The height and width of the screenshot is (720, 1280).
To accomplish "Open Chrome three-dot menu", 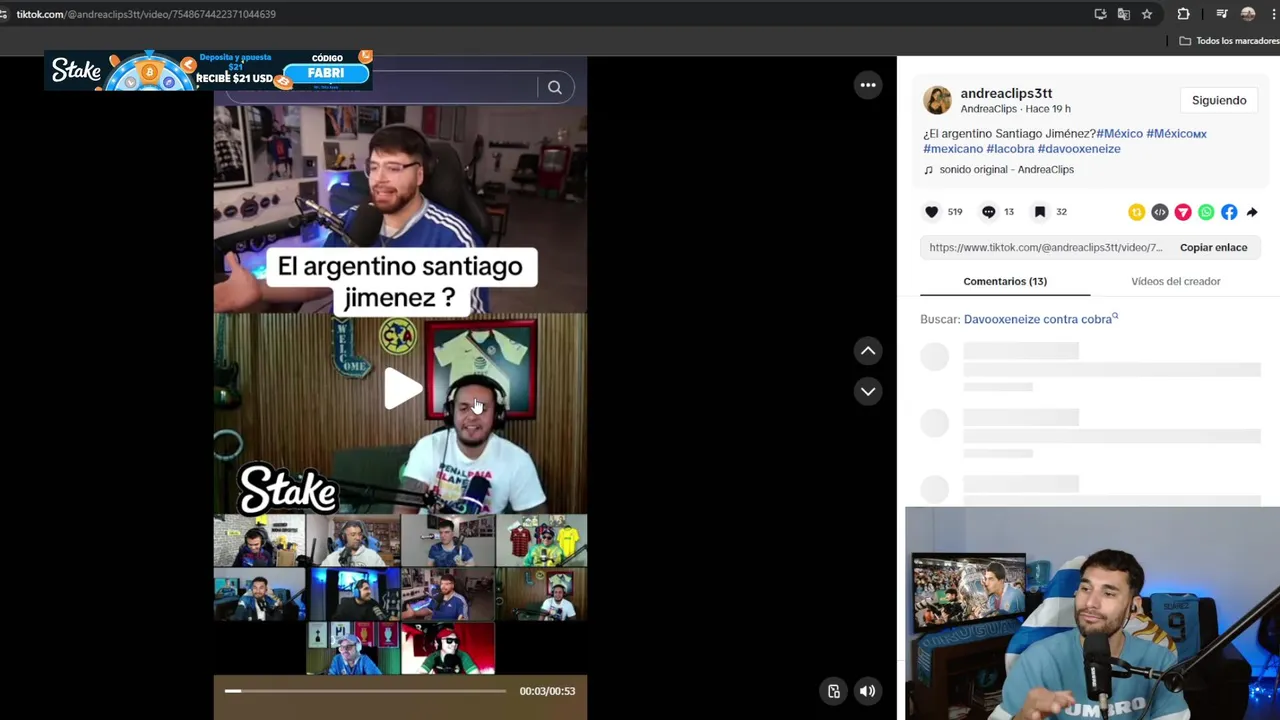I will [1273, 14].
